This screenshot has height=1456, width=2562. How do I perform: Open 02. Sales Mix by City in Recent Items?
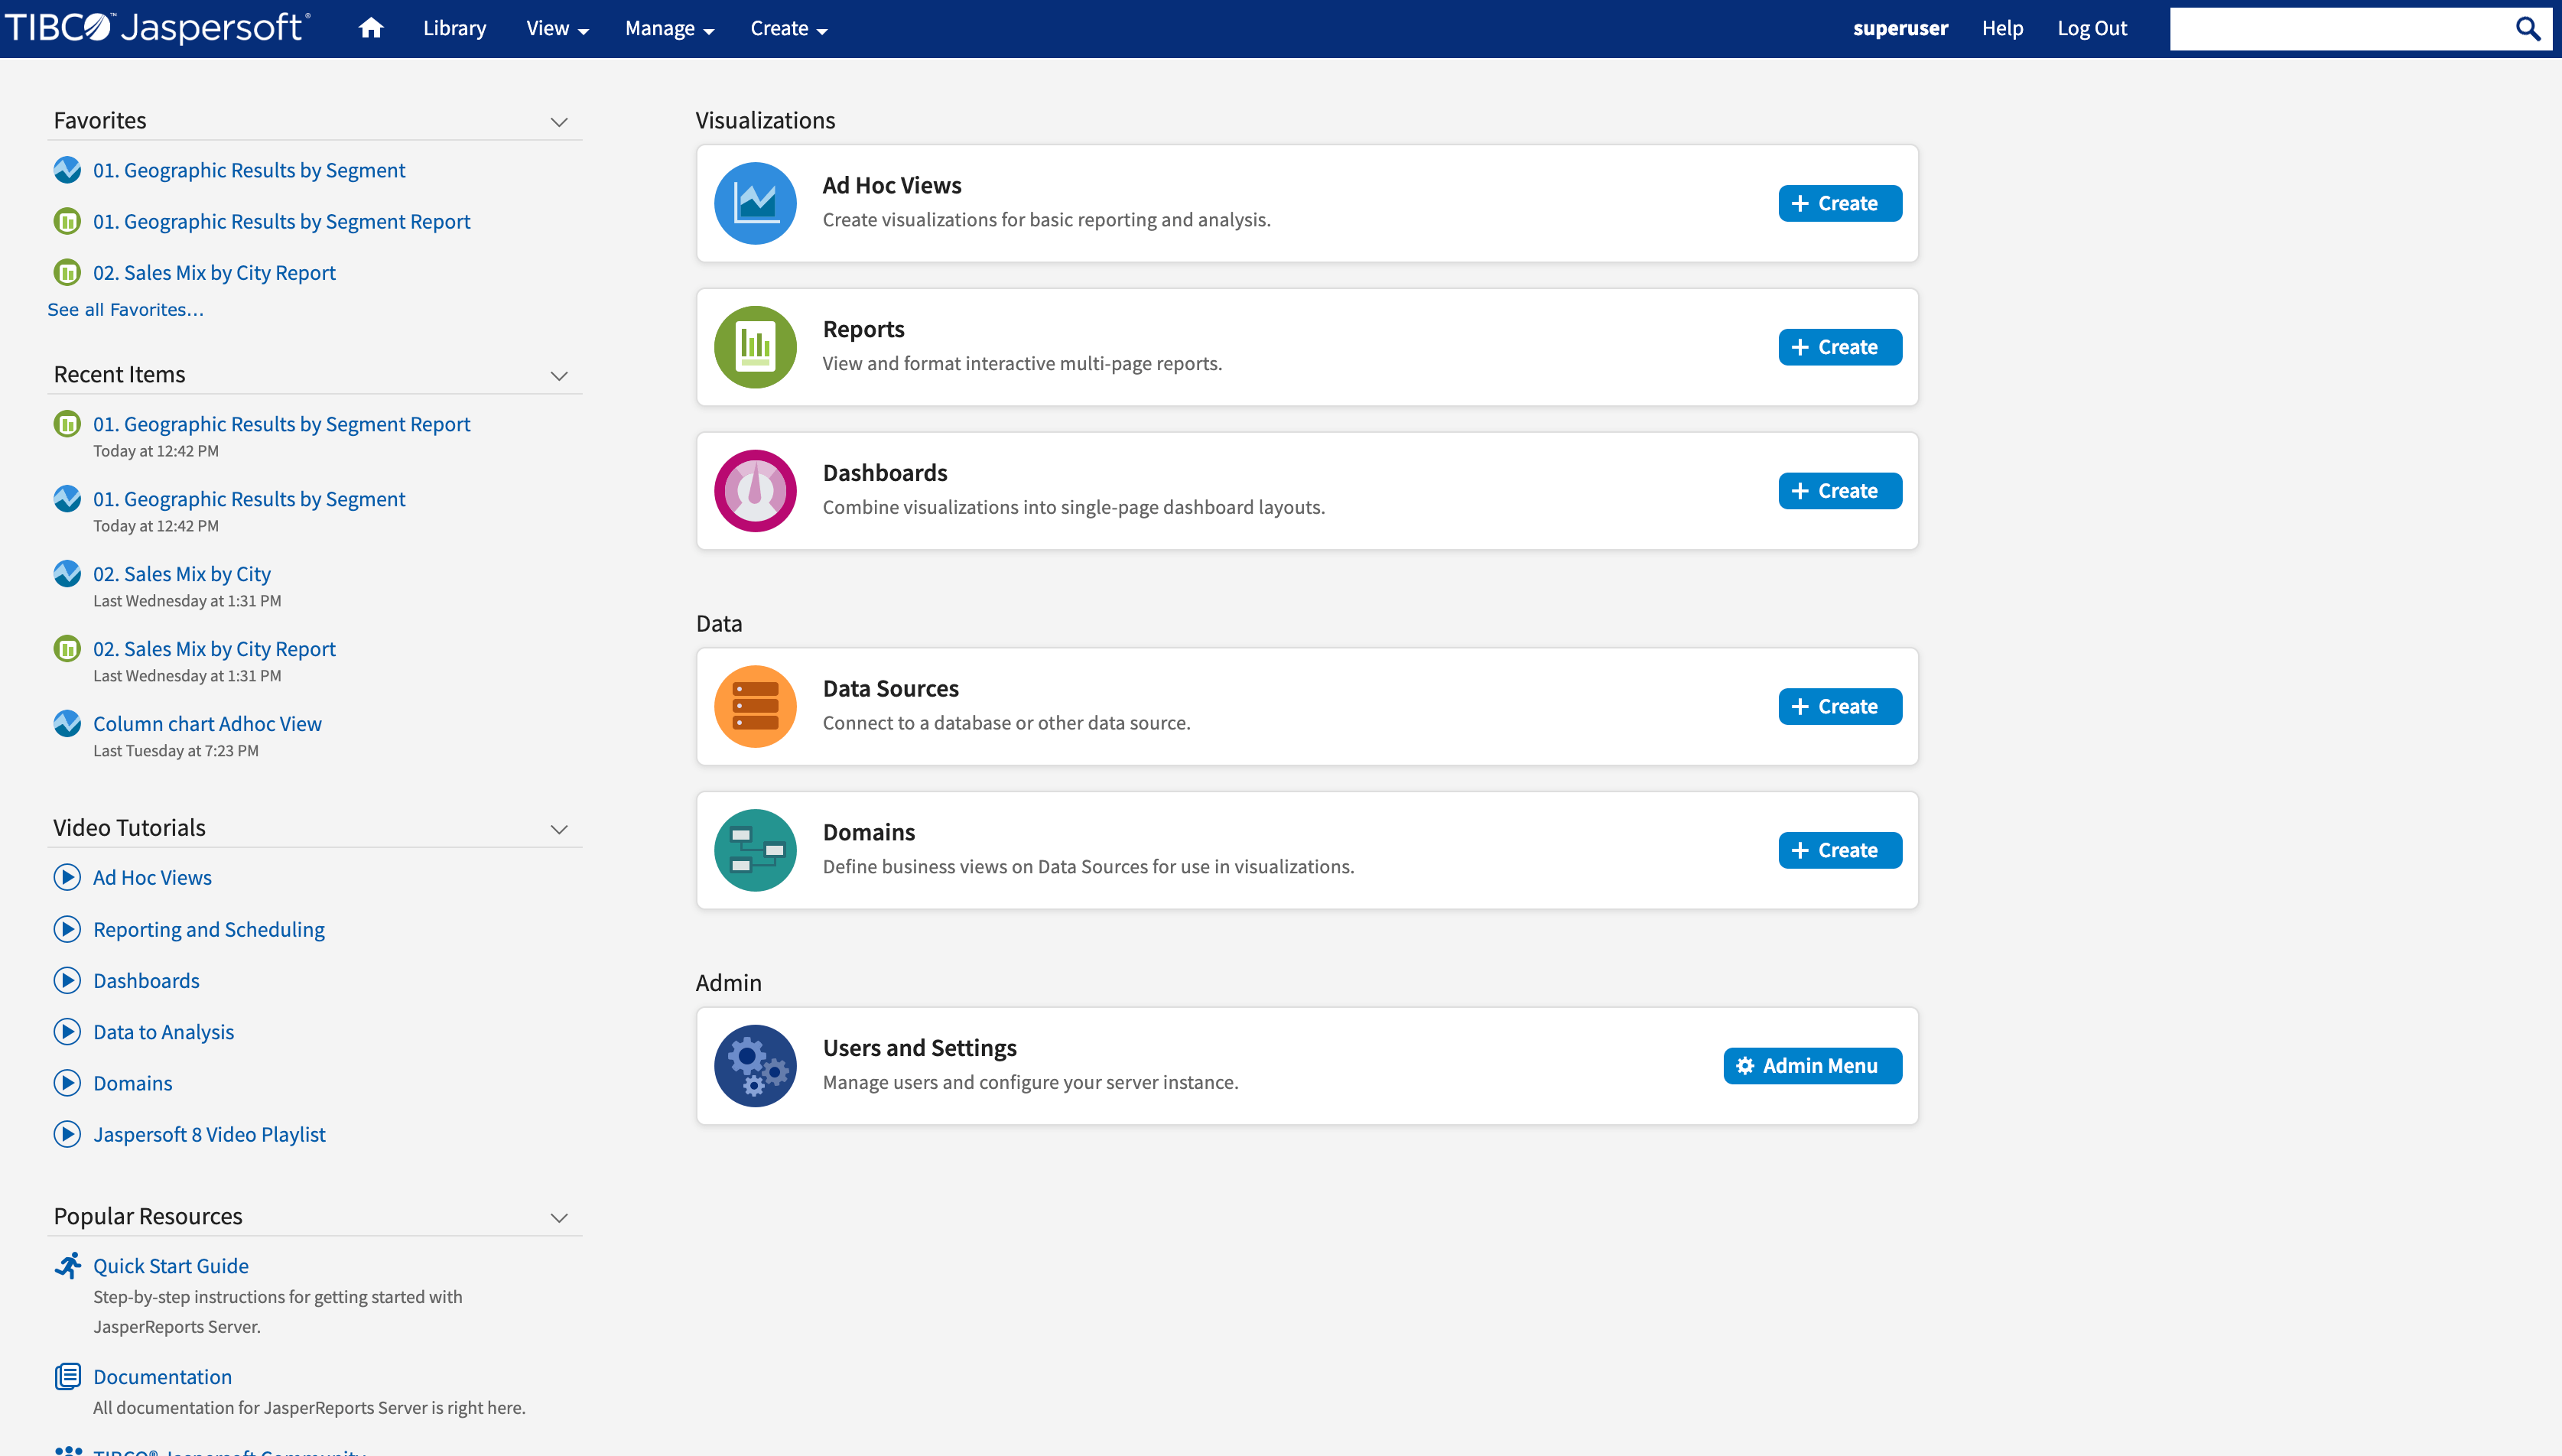click(x=182, y=574)
